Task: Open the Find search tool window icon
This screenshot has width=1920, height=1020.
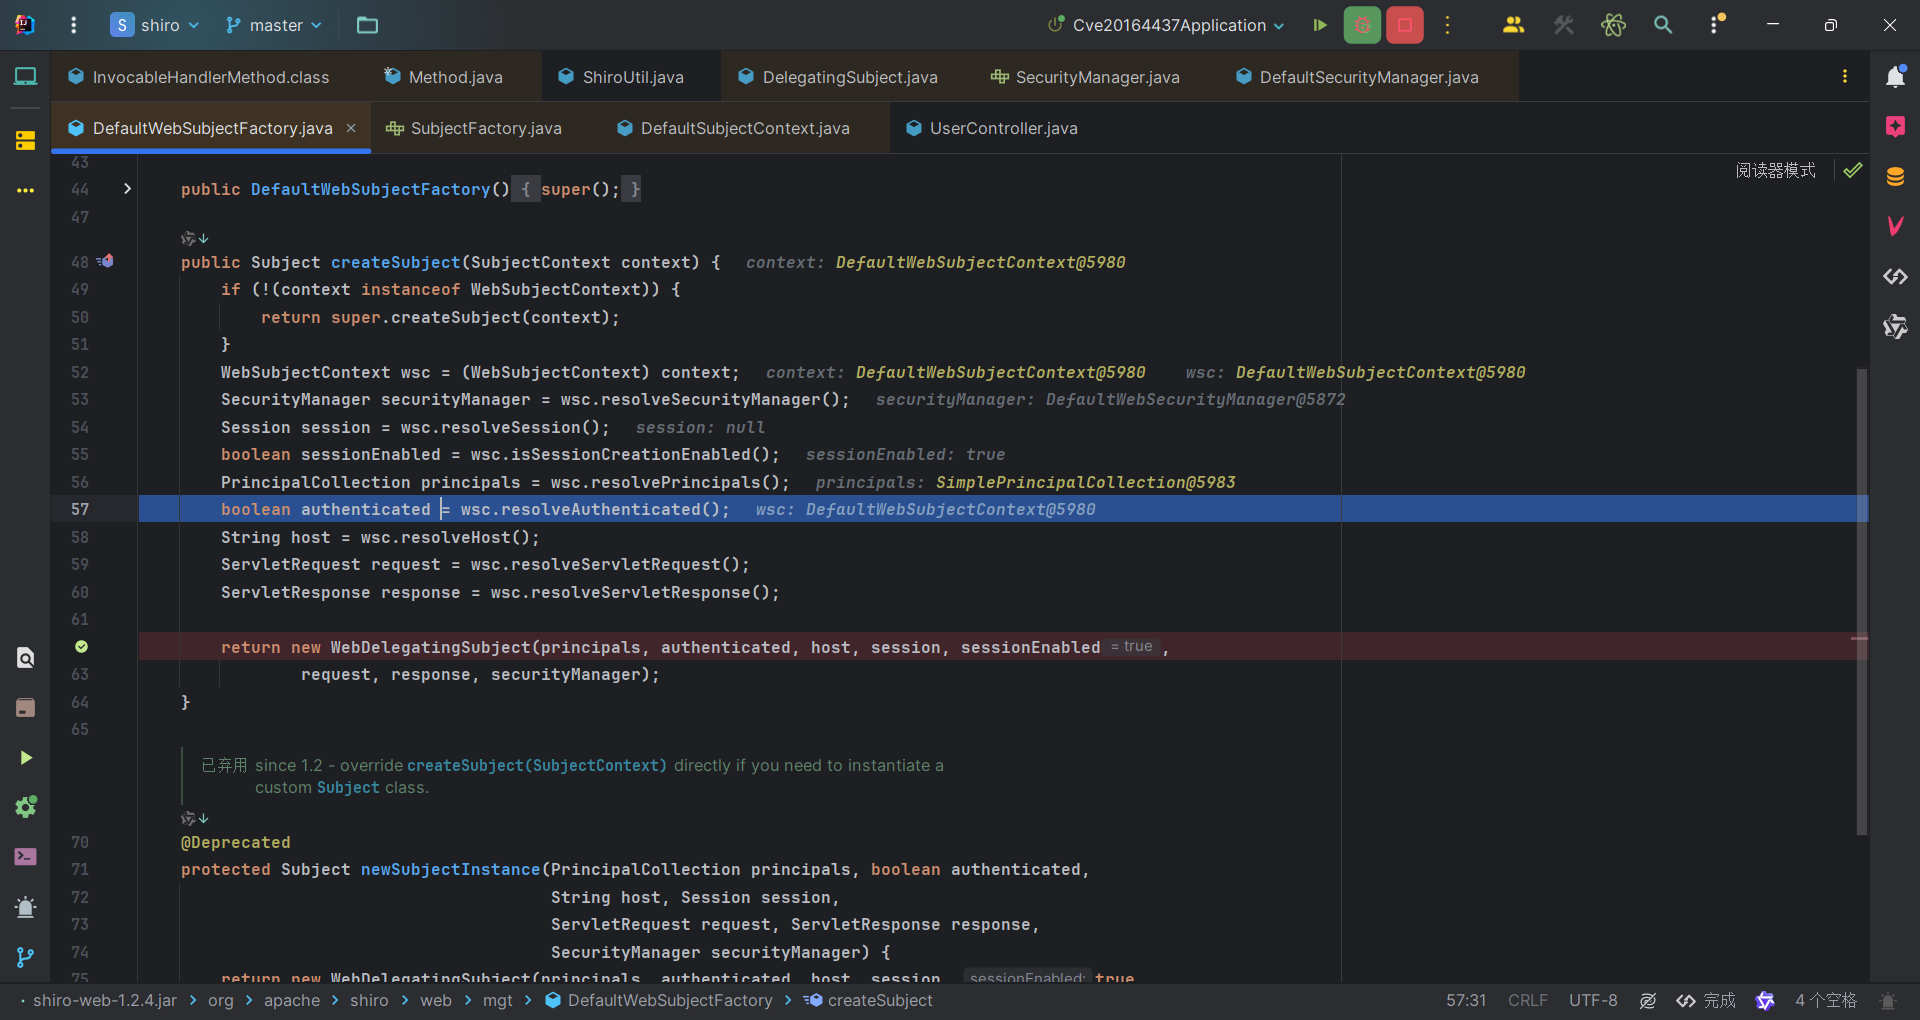Action: coord(26,657)
